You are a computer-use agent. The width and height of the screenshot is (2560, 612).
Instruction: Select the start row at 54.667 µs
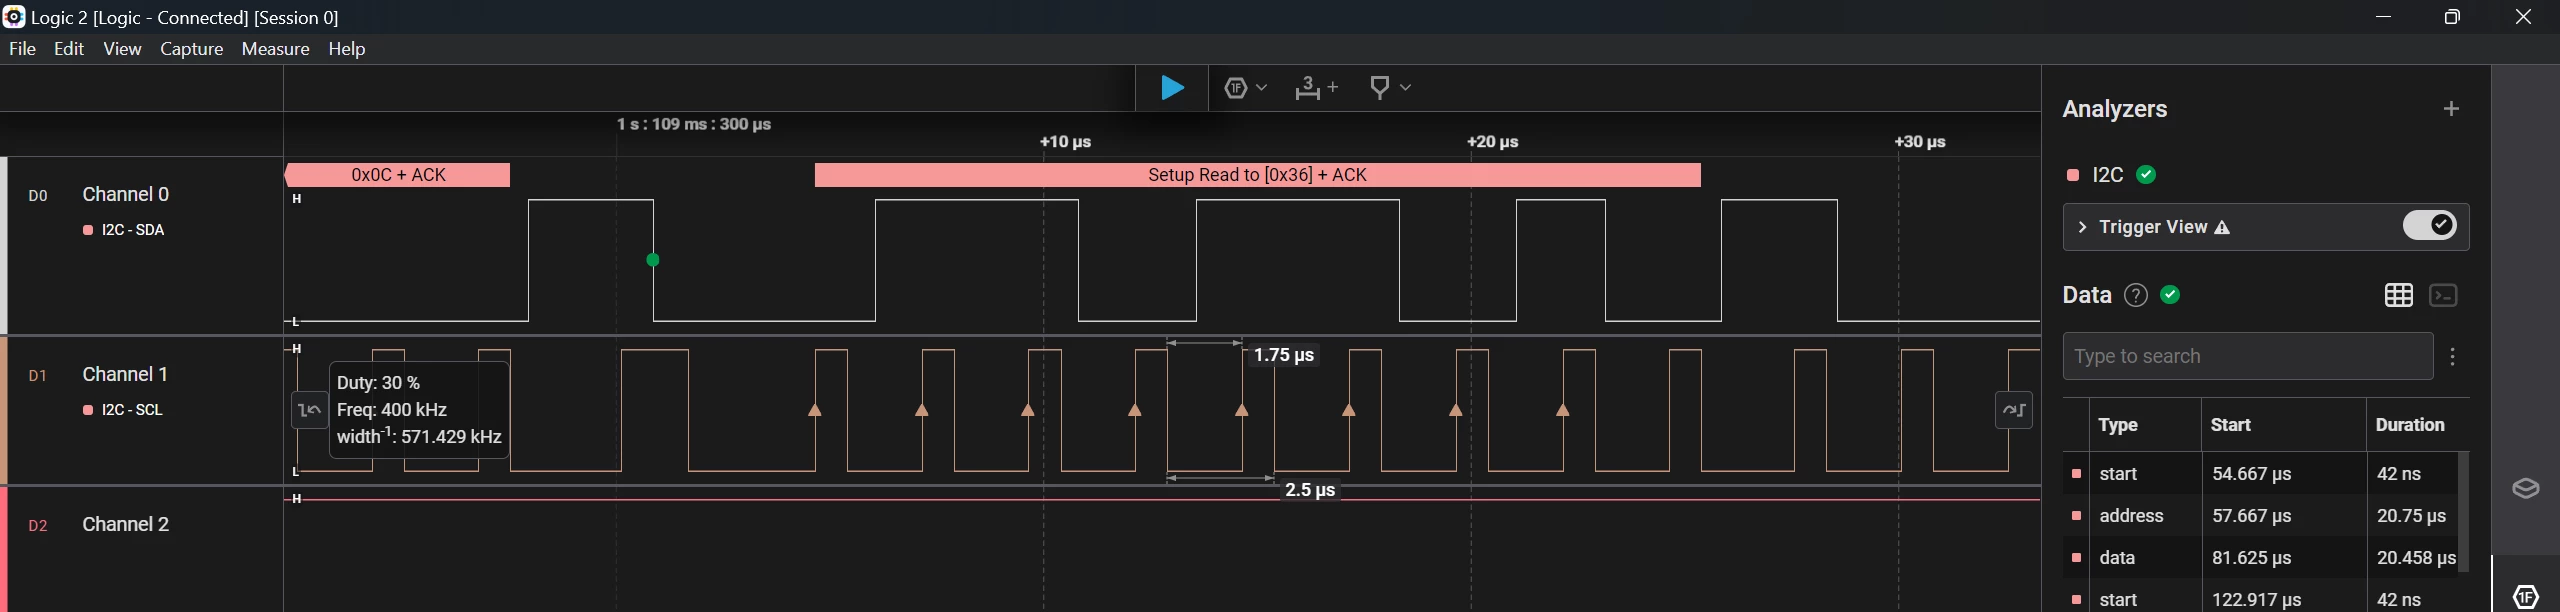coord(2260,473)
